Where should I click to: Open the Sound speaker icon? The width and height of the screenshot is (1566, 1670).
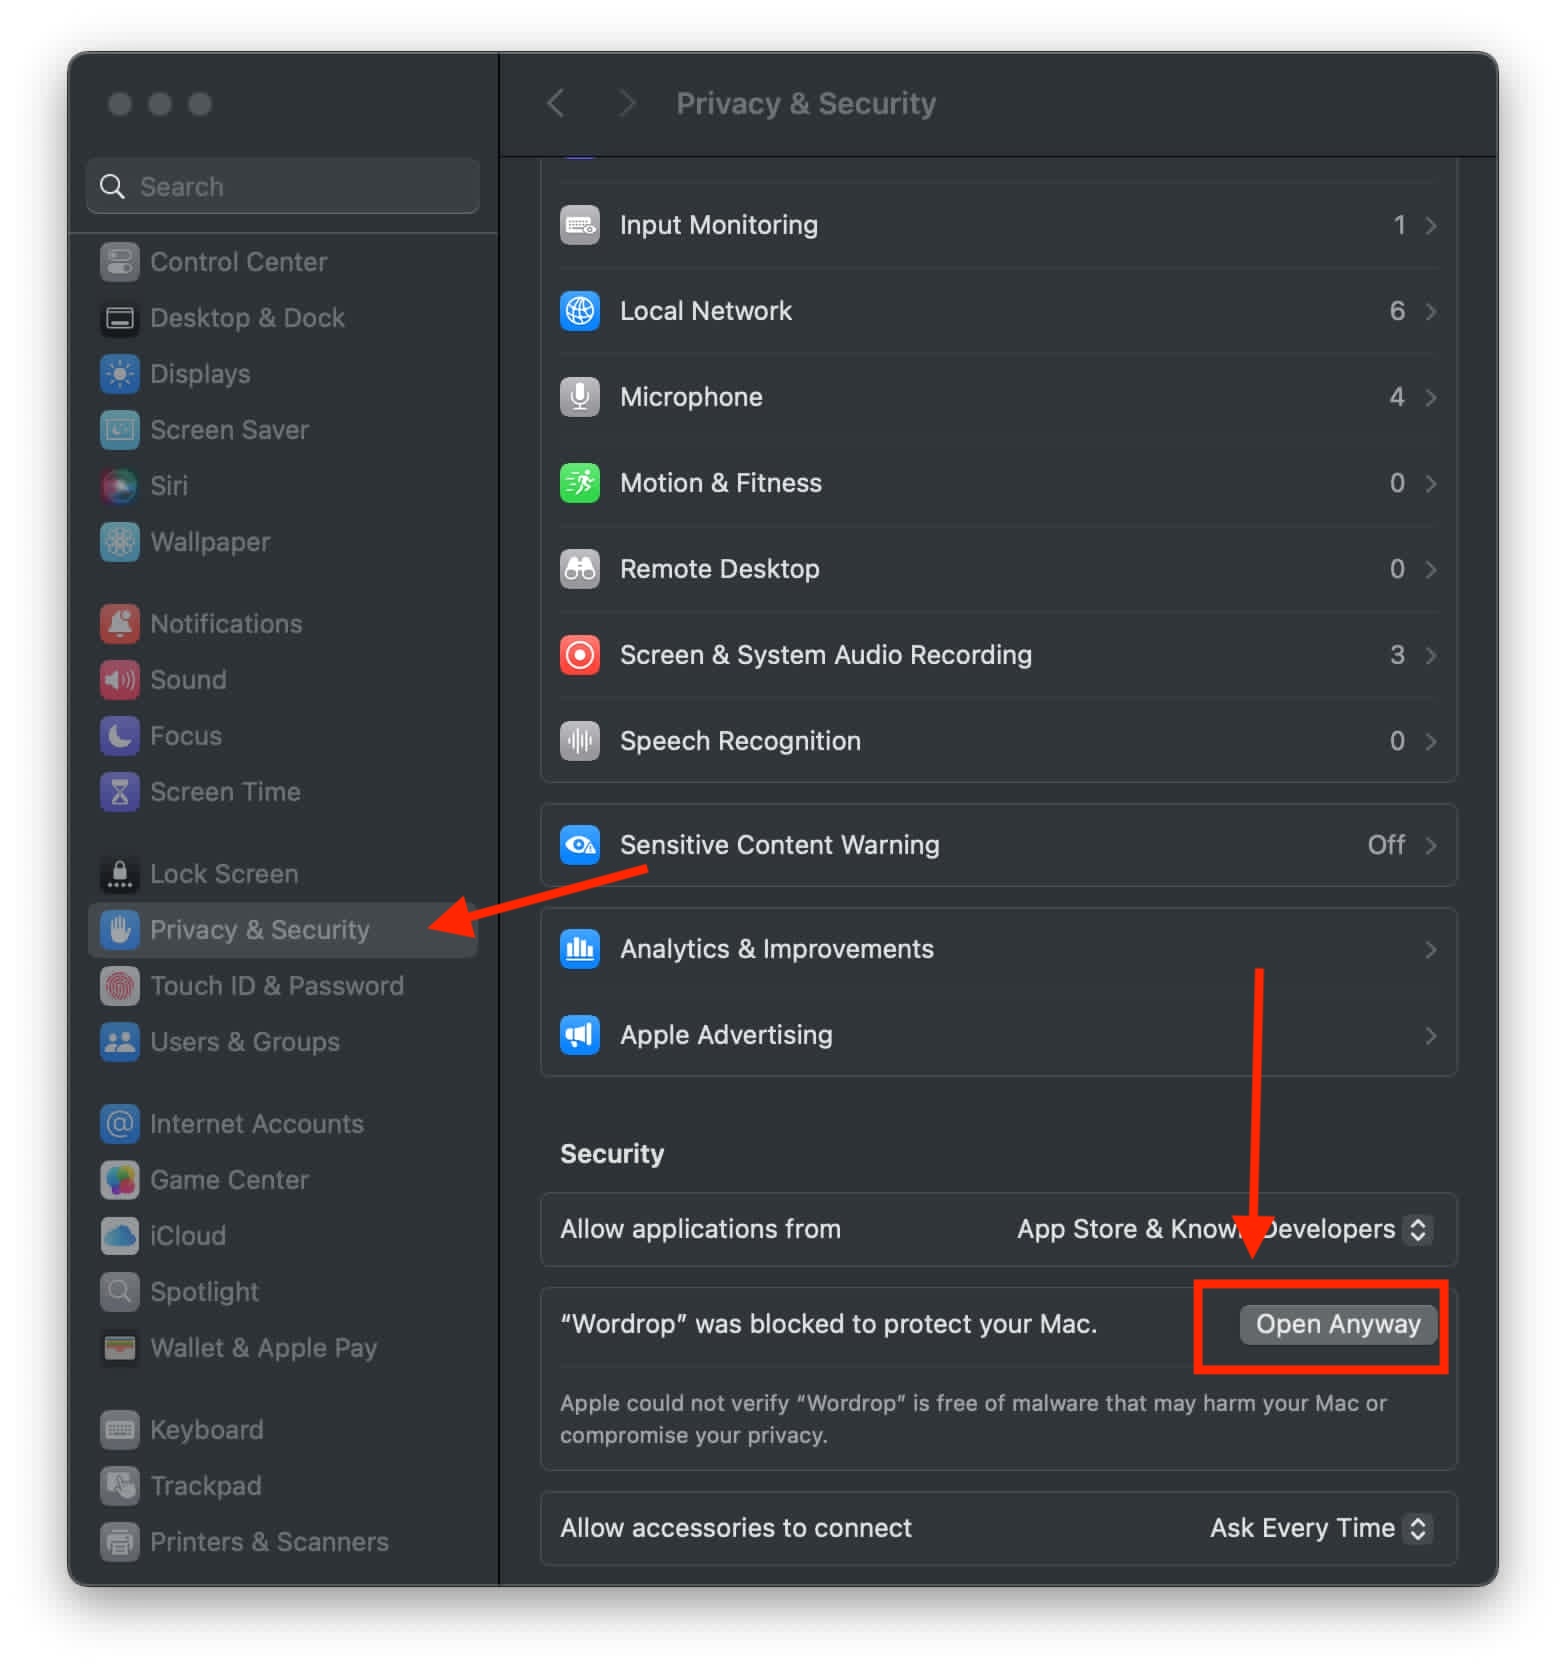point(119,680)
